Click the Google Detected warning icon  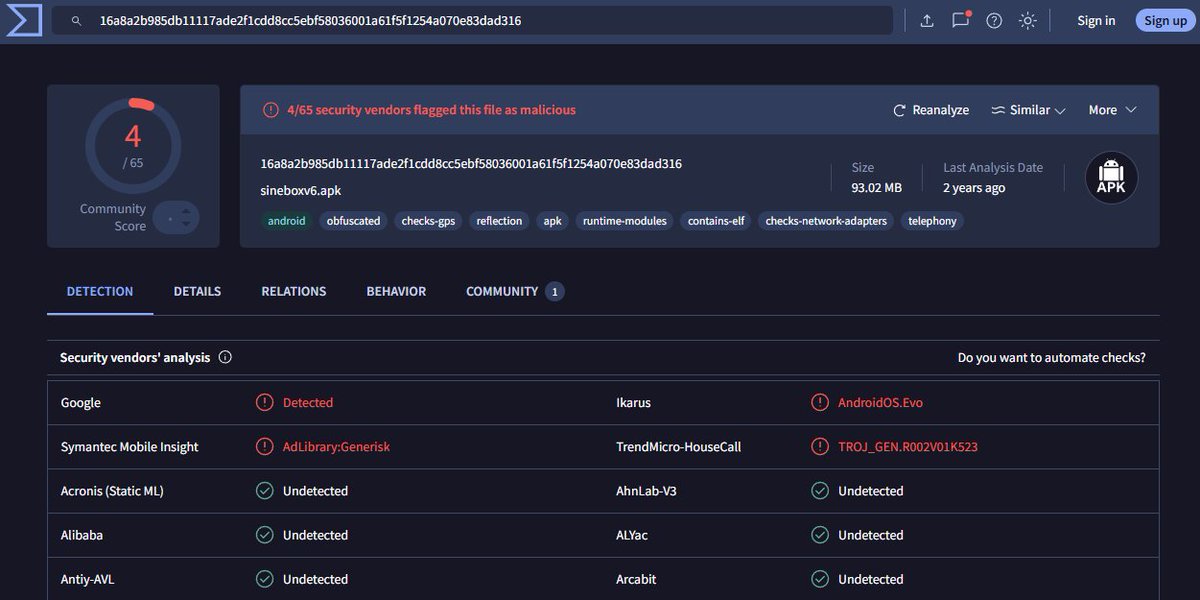click(264, 402)
